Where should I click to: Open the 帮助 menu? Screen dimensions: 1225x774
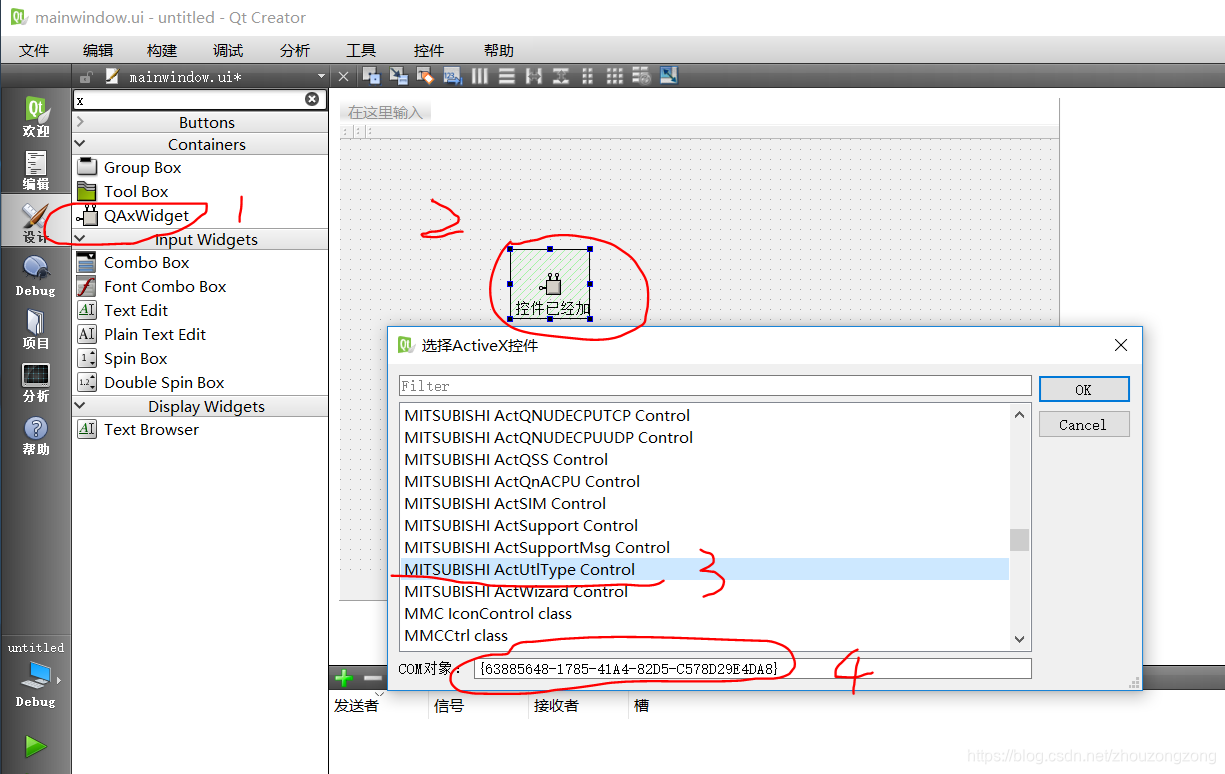point(499,50)
